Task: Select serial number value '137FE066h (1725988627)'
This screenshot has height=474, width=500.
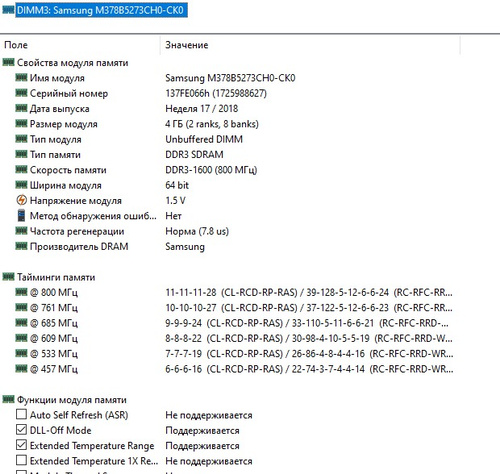Action: (x=216, y=93)
